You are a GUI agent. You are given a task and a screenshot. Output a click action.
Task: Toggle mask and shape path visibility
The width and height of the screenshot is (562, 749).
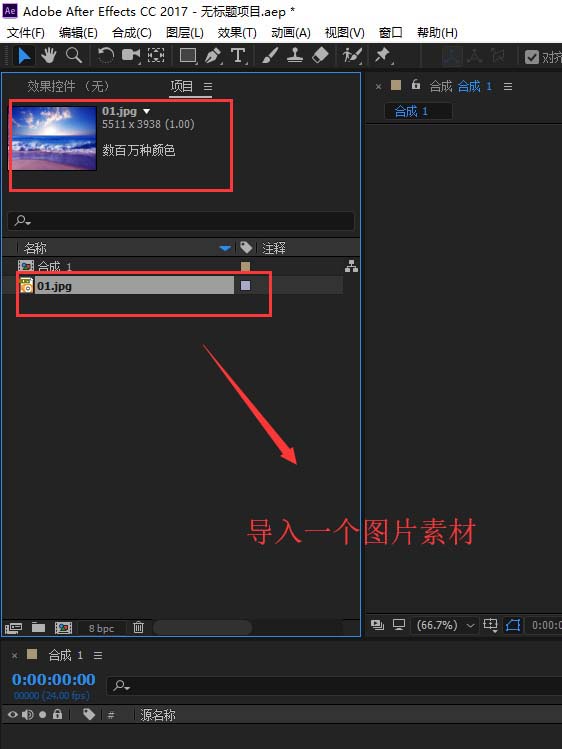[513, 625]
